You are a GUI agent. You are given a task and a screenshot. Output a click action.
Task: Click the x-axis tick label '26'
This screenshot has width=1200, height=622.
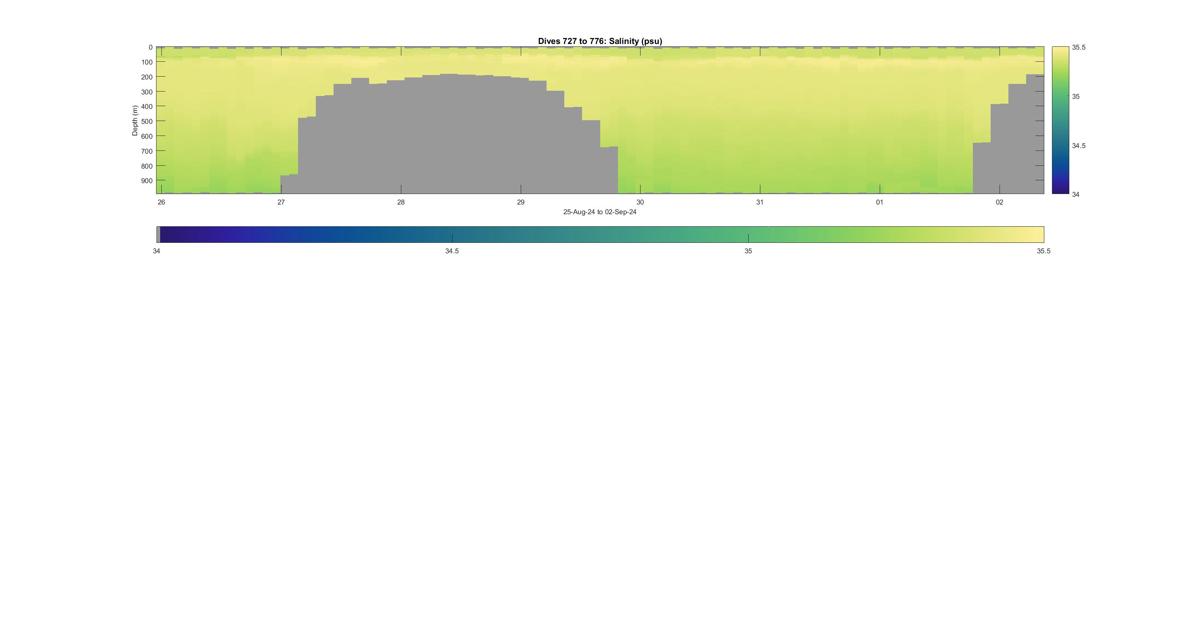click(x=161, y=202)
